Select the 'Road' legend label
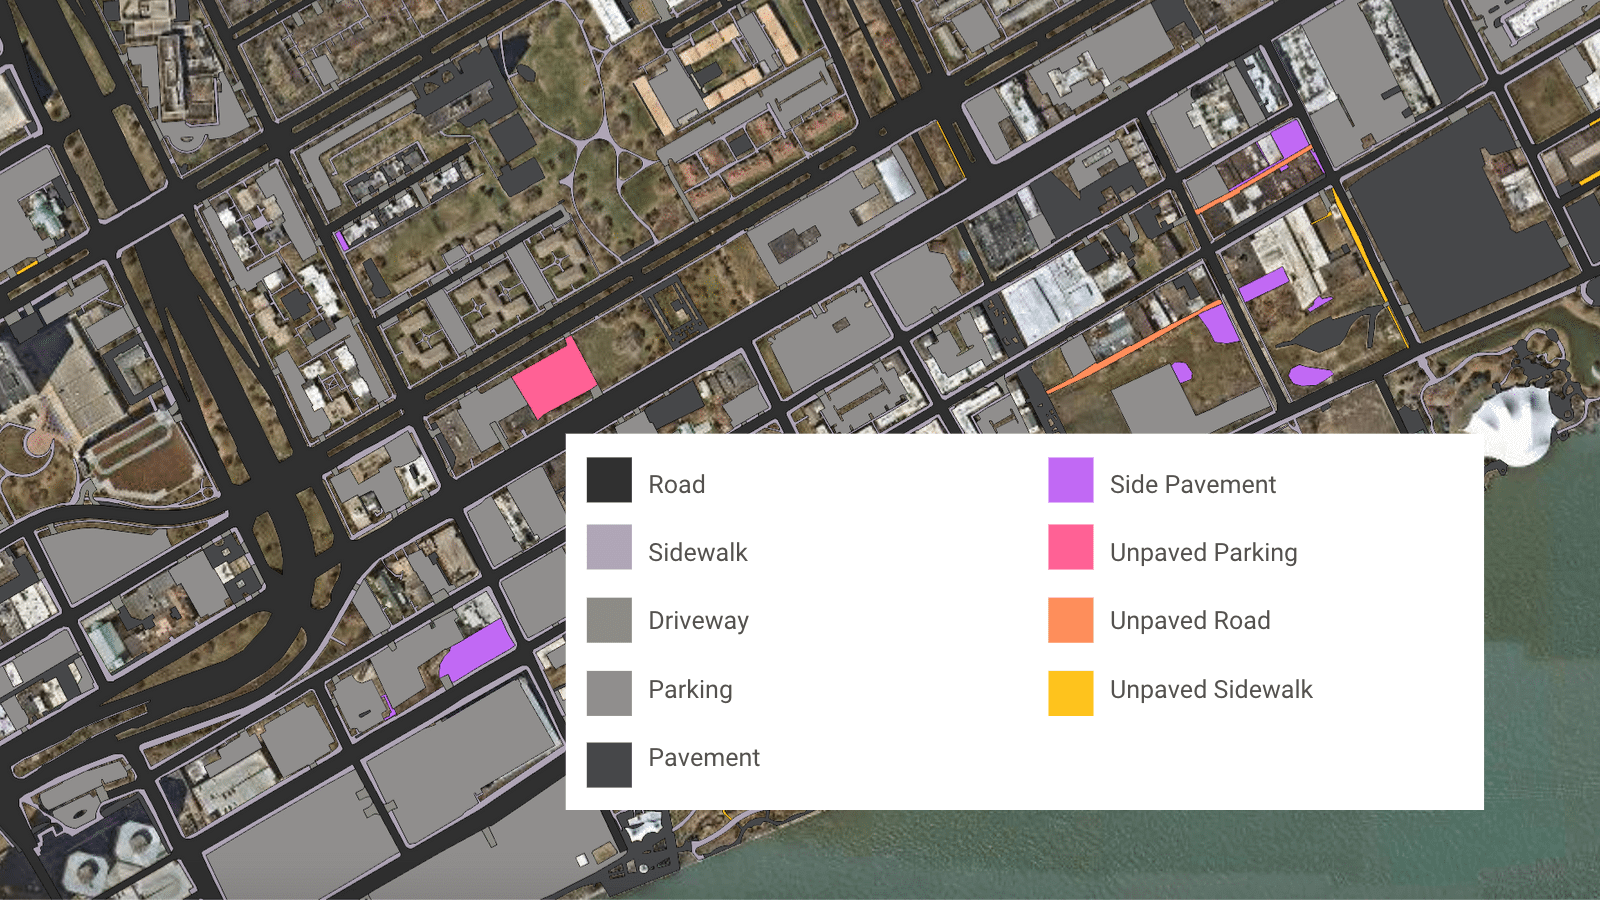 [677, 485]
